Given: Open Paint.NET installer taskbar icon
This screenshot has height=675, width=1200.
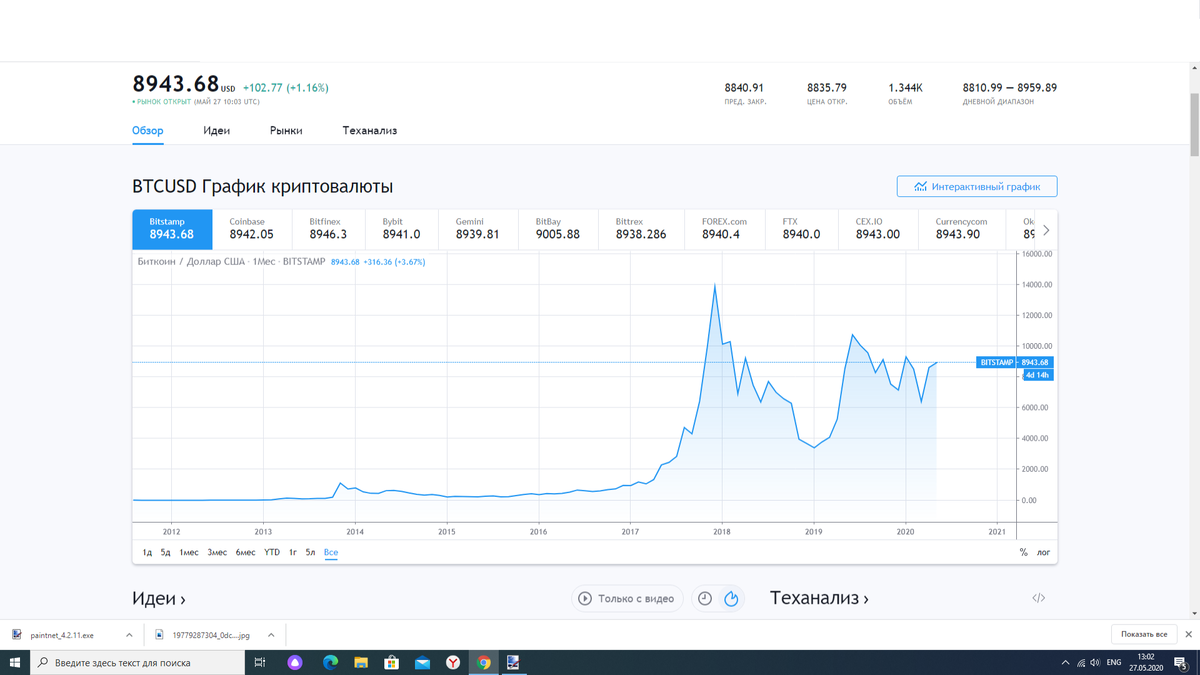Looking at the screenshot, I should (x=513, y=662).
